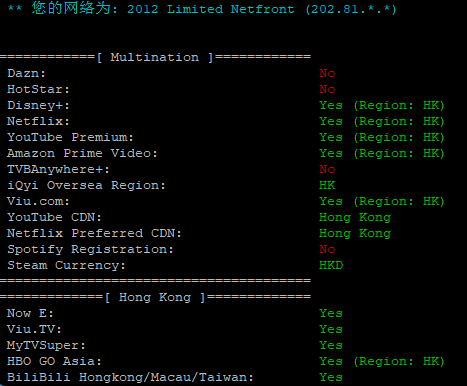Select the iQyi Oversea Region HK value
The width and height of the screenshot is (467, 386).
point(327,185)
